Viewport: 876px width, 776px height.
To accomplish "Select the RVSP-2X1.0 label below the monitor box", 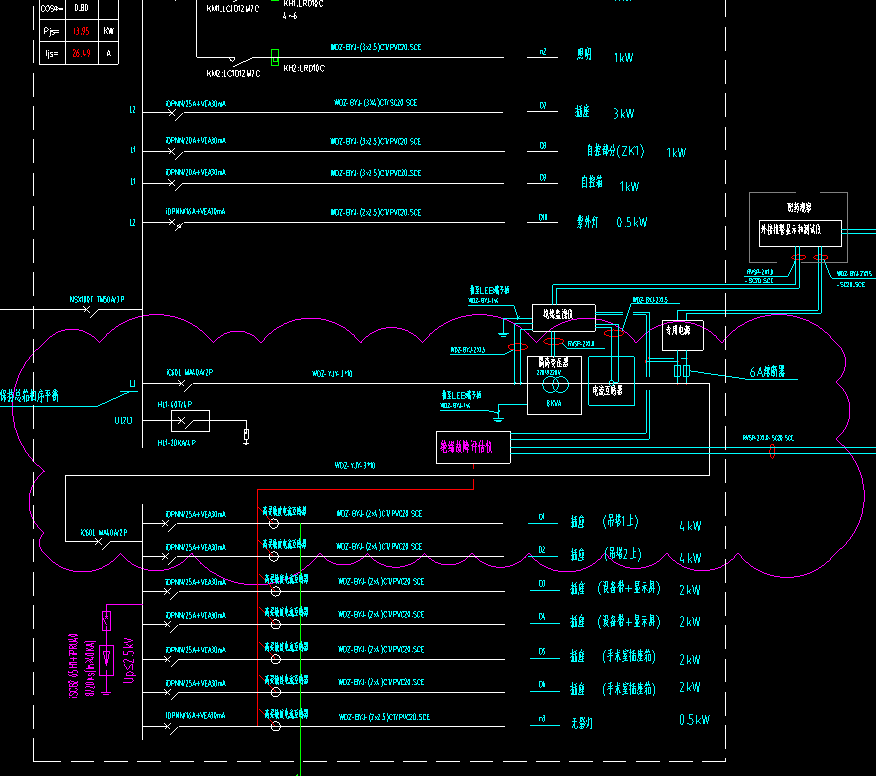I will point(580,344).
